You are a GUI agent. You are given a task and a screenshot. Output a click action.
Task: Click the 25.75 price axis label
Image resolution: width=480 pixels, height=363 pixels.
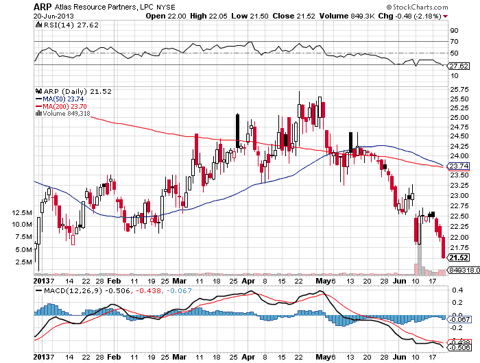(x=459, y=89)
